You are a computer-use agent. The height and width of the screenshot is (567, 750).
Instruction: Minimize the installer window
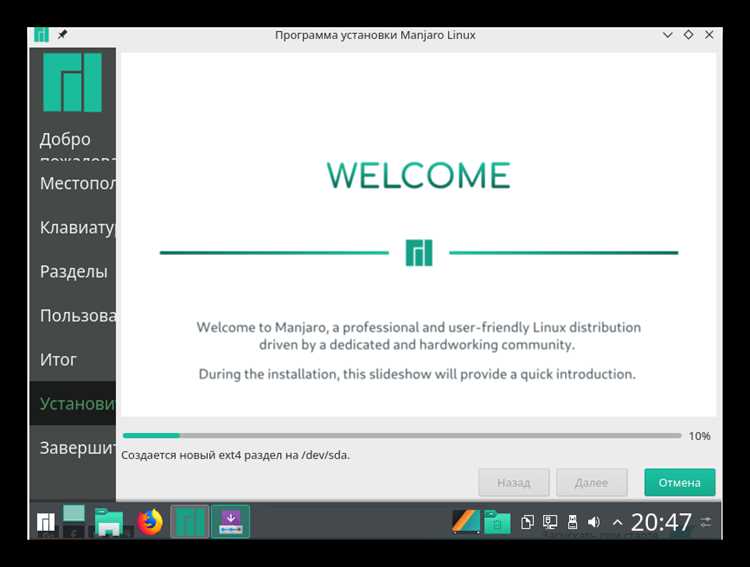(x=668, y=35)
